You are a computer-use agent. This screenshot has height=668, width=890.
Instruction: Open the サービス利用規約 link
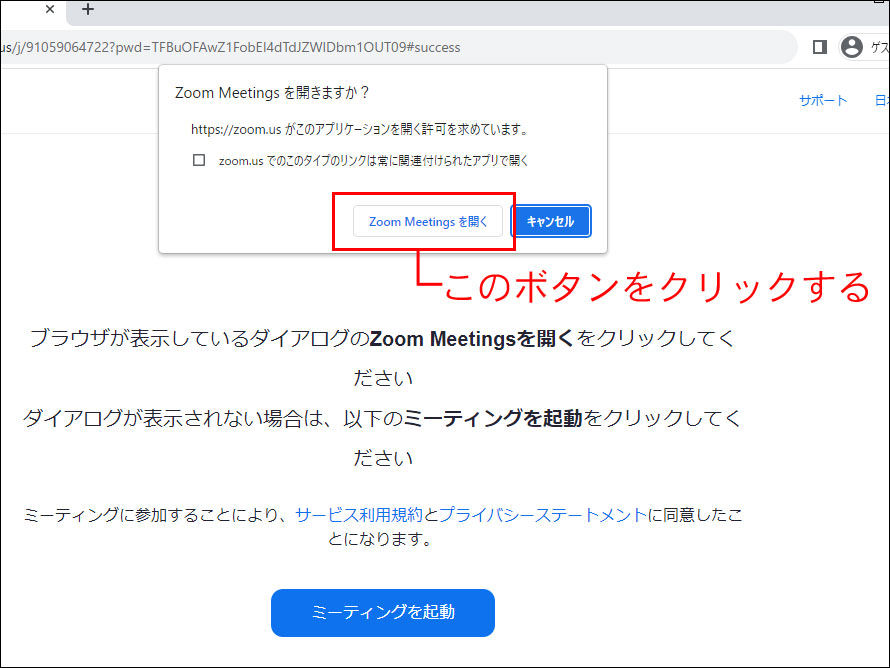pos(359,515)
